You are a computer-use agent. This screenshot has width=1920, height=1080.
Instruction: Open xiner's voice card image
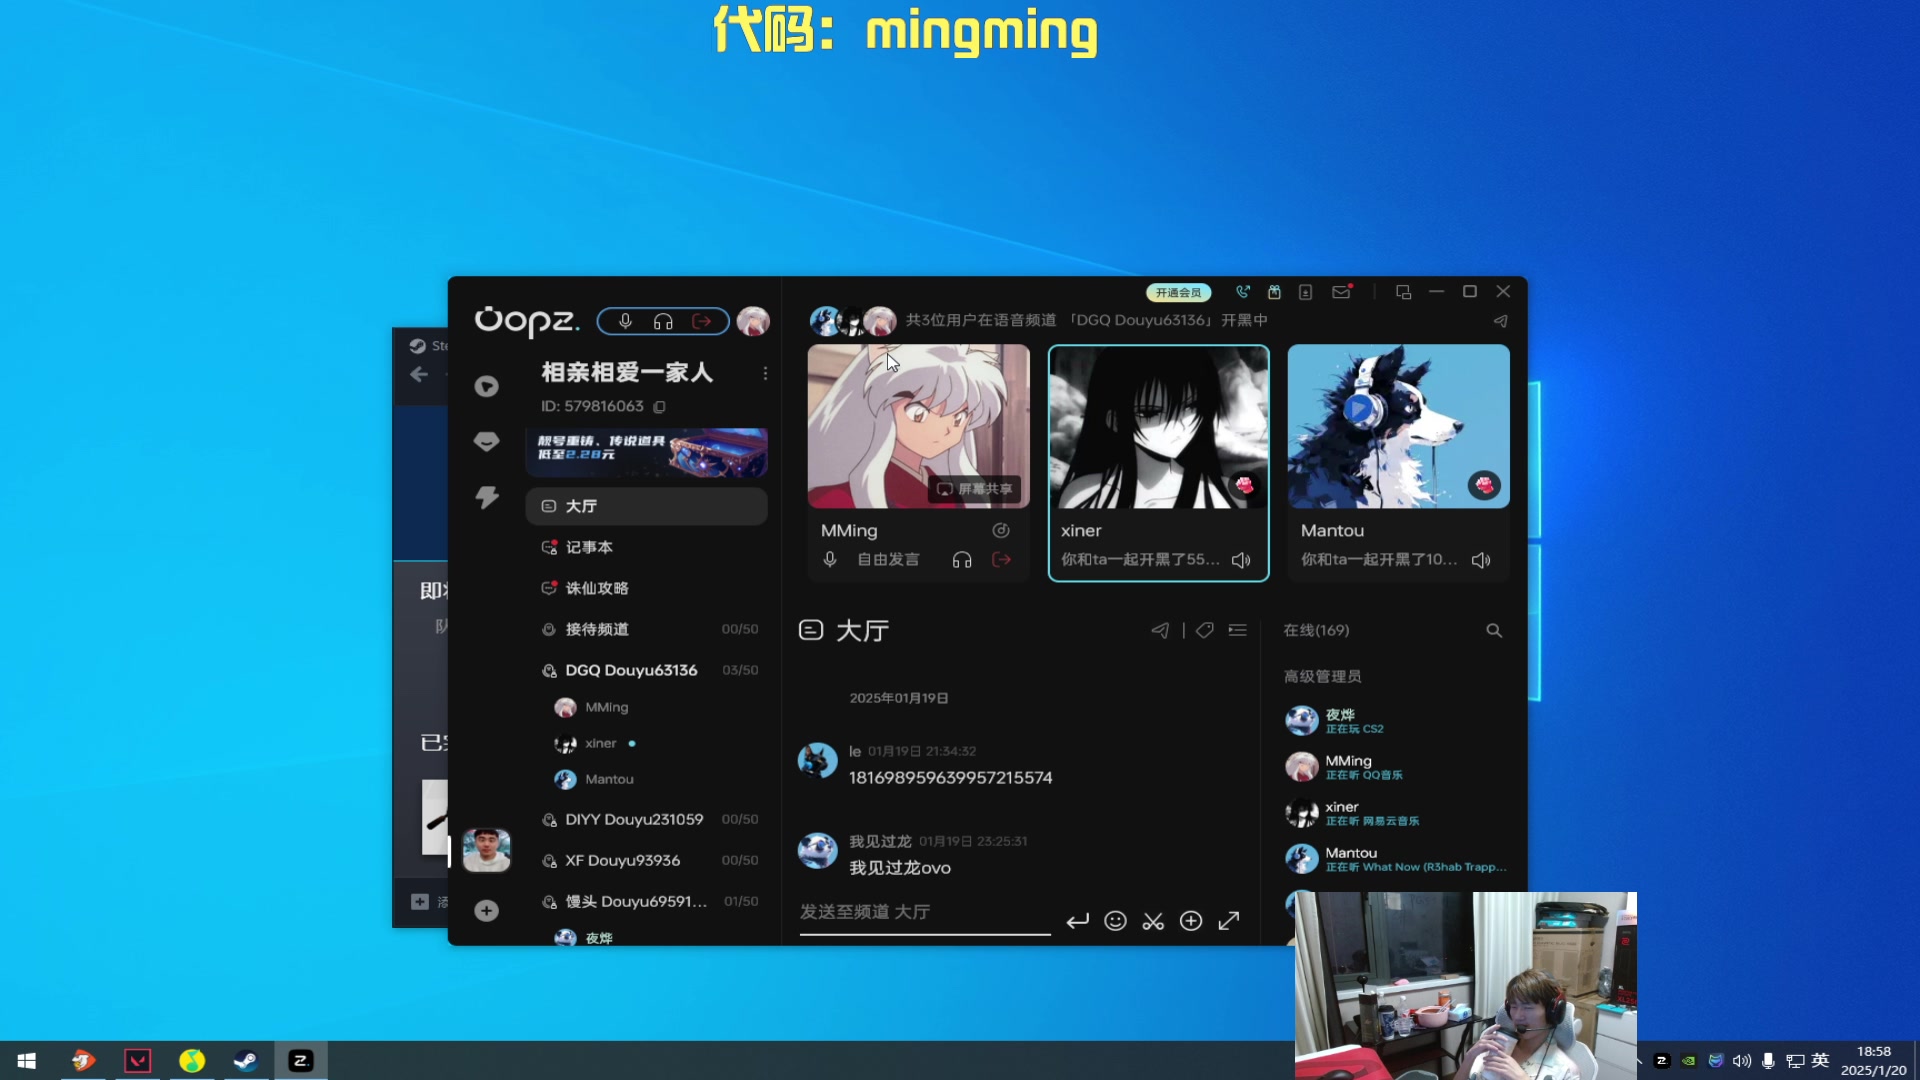1158,426
